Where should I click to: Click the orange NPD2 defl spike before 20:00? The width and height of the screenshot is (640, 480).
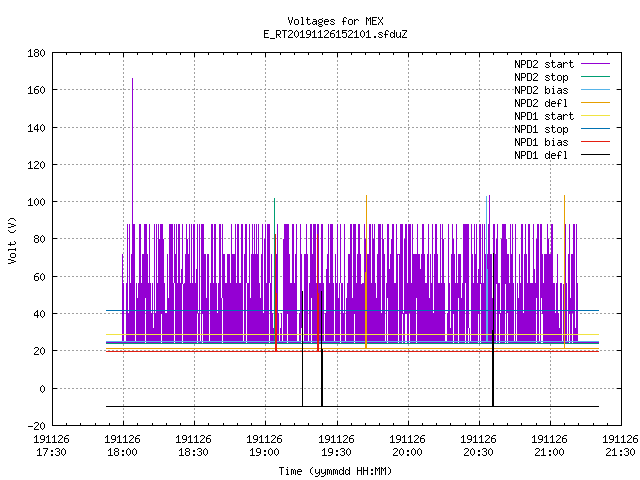click(366, 271)
